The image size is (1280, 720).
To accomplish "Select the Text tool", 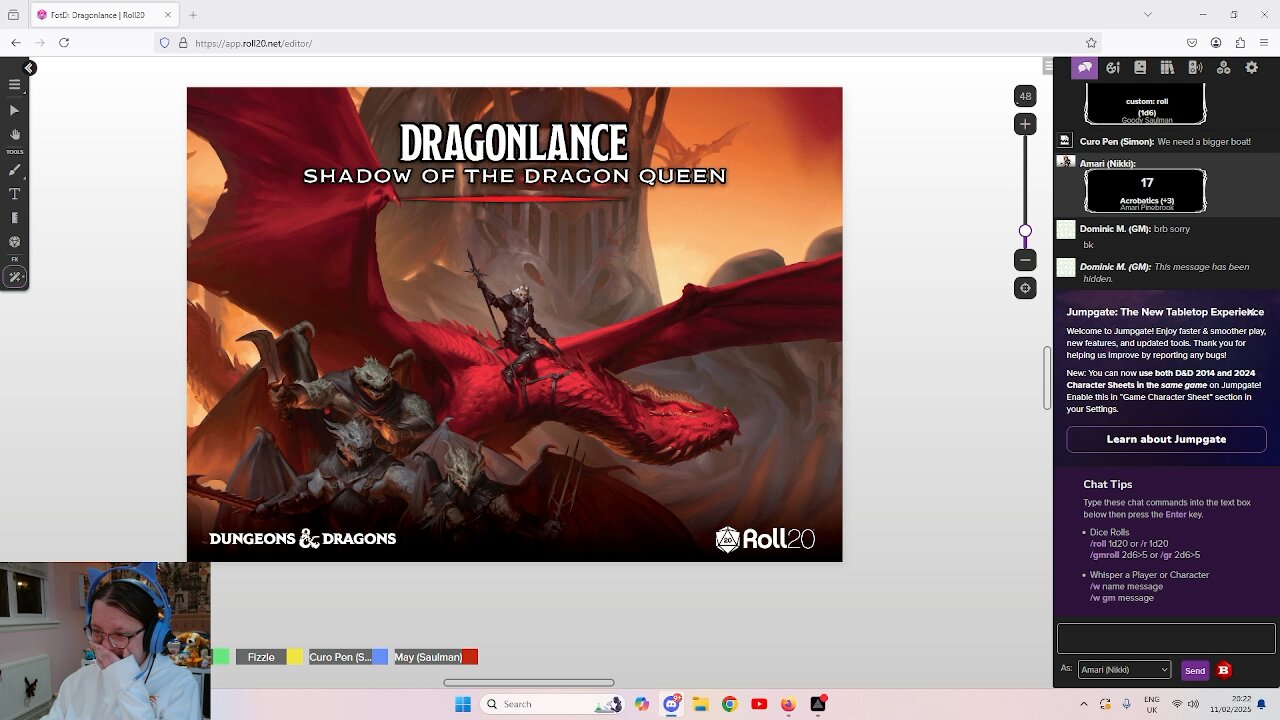I will pyautogui.click(x=15, y=194).
